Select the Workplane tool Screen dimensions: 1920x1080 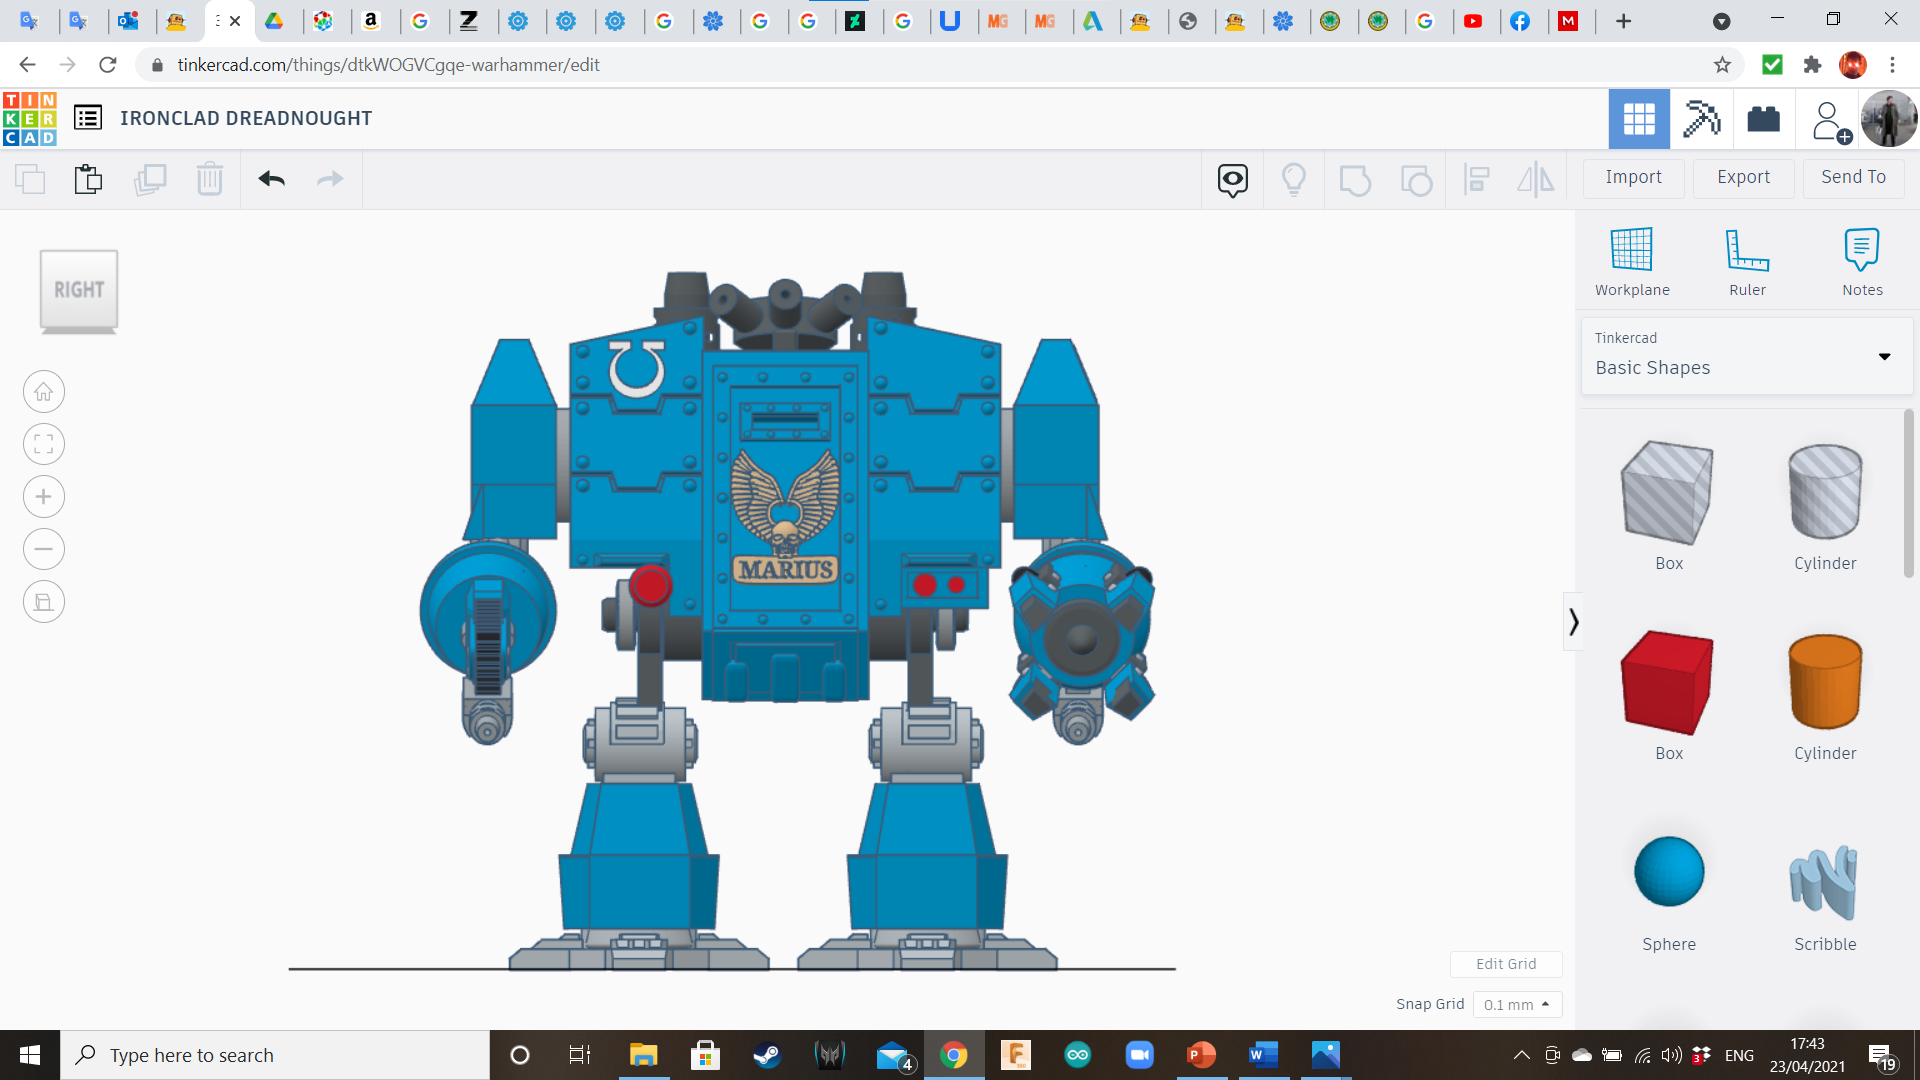[x=1631, y=260]
